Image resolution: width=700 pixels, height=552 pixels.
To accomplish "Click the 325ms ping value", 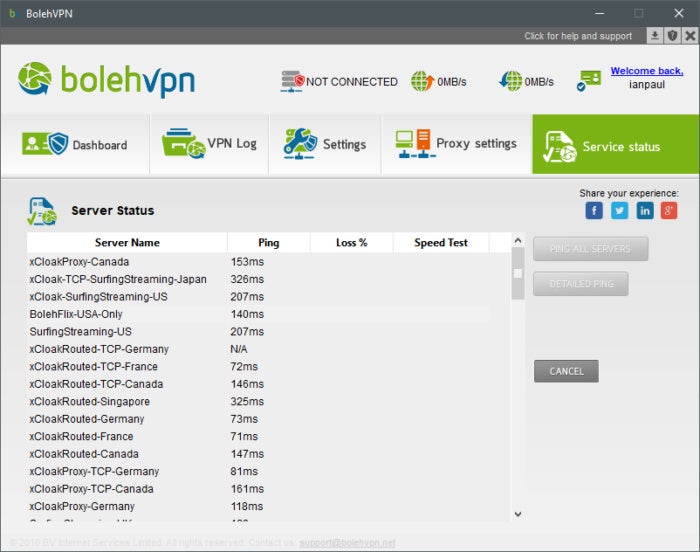I will 247,401.
